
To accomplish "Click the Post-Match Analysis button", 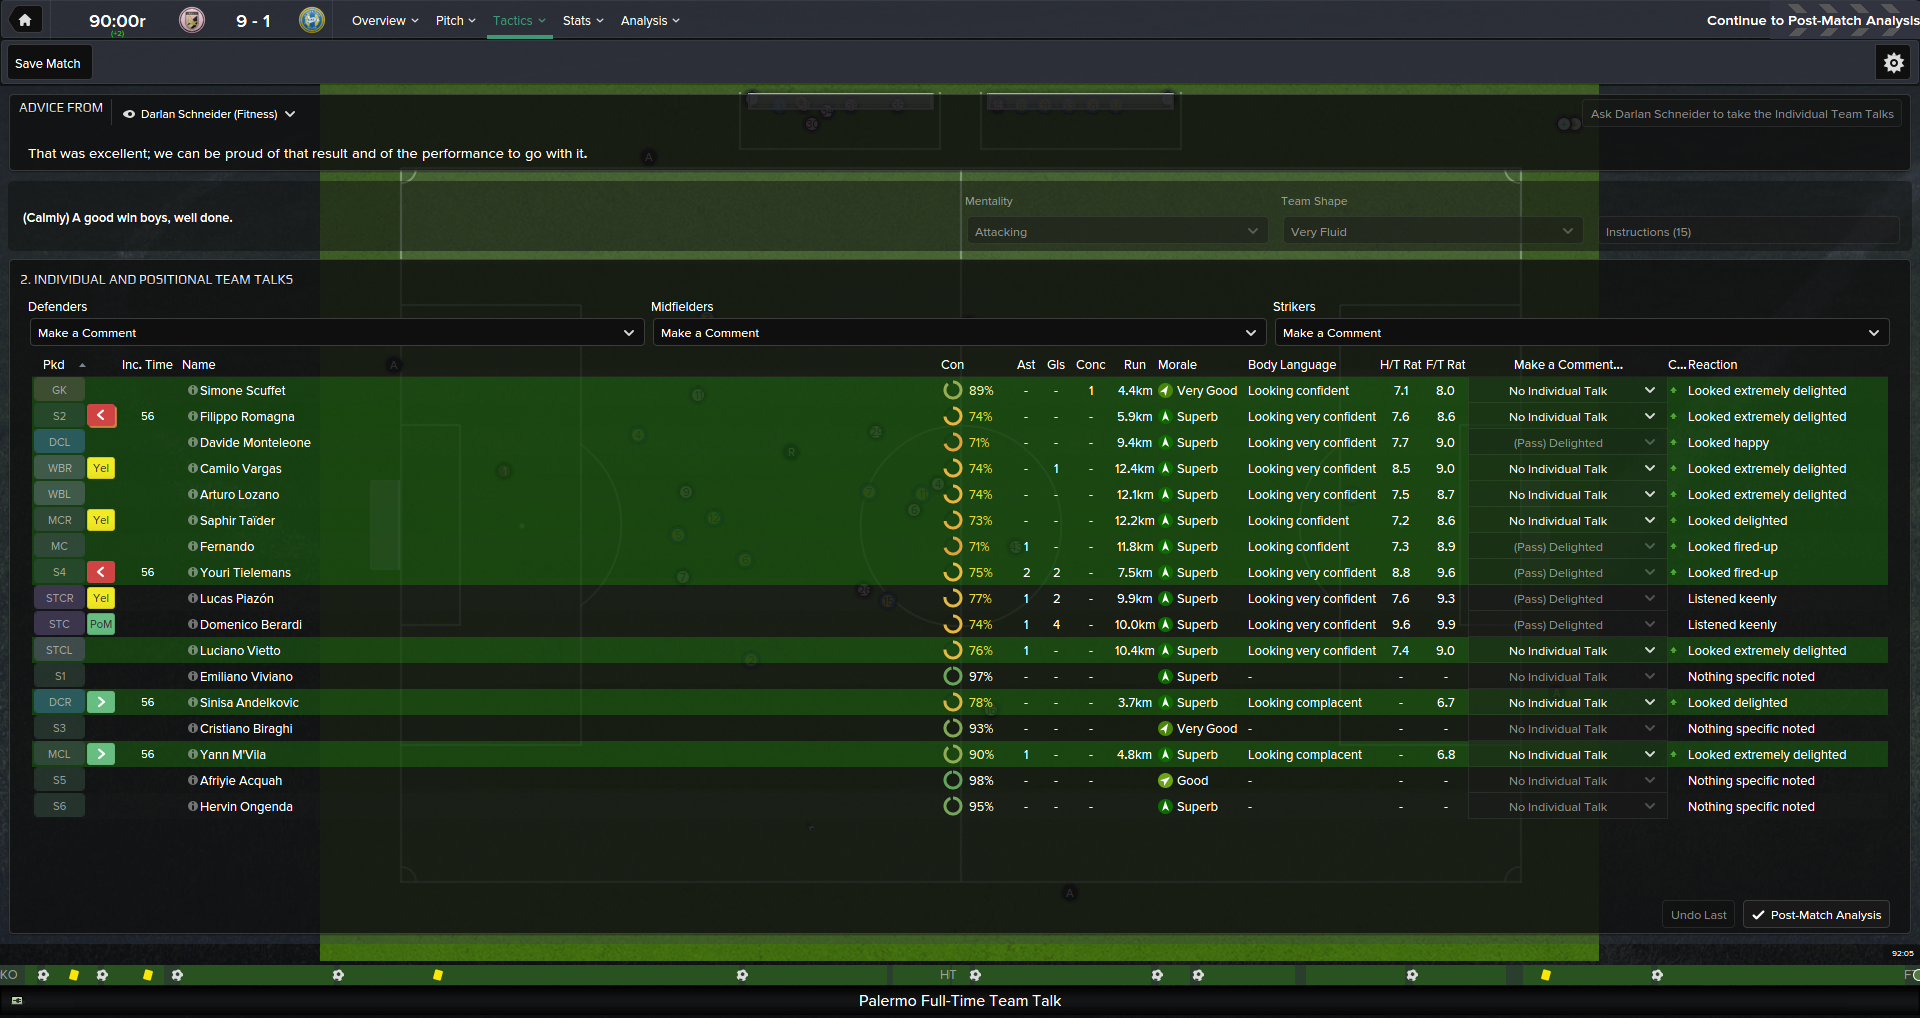I will pos(1816,914).
